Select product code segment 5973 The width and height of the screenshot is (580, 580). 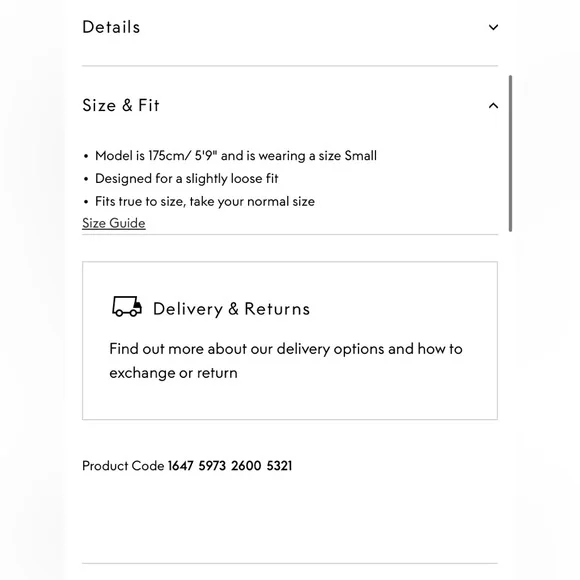click(x=212, y=466)
